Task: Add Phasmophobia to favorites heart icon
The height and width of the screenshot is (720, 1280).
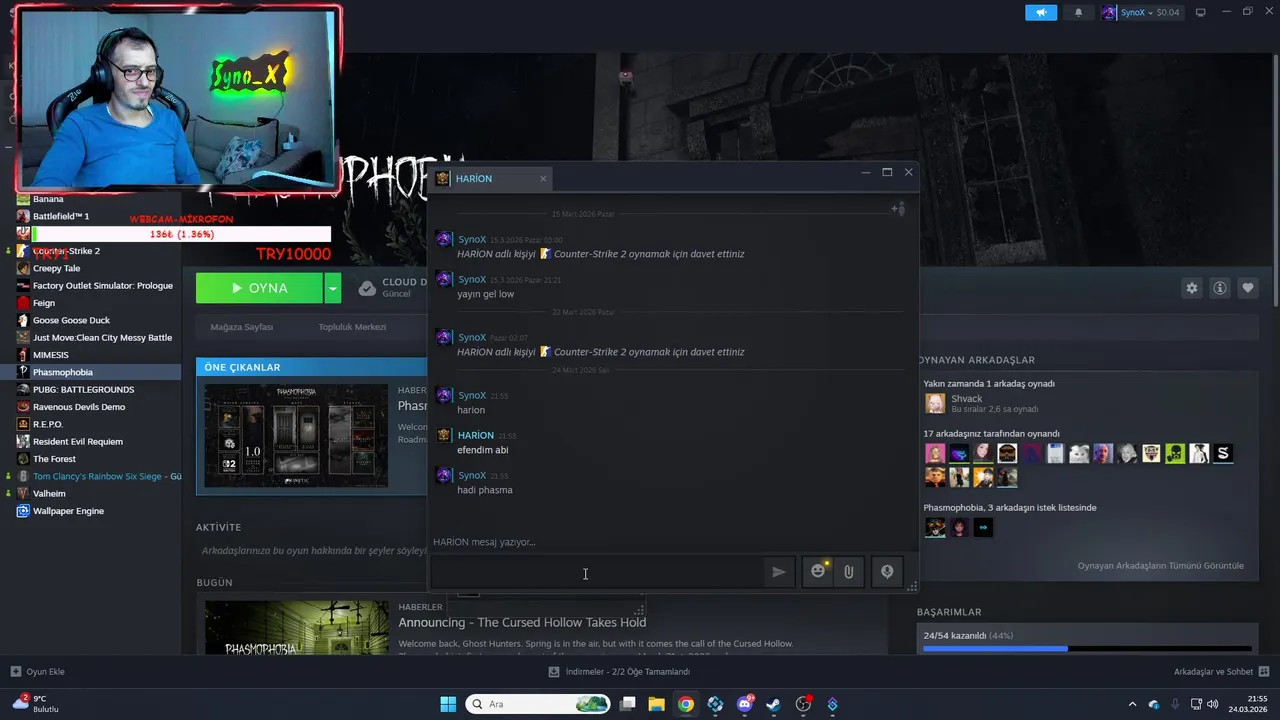Action: click(x=1248, y=288)
